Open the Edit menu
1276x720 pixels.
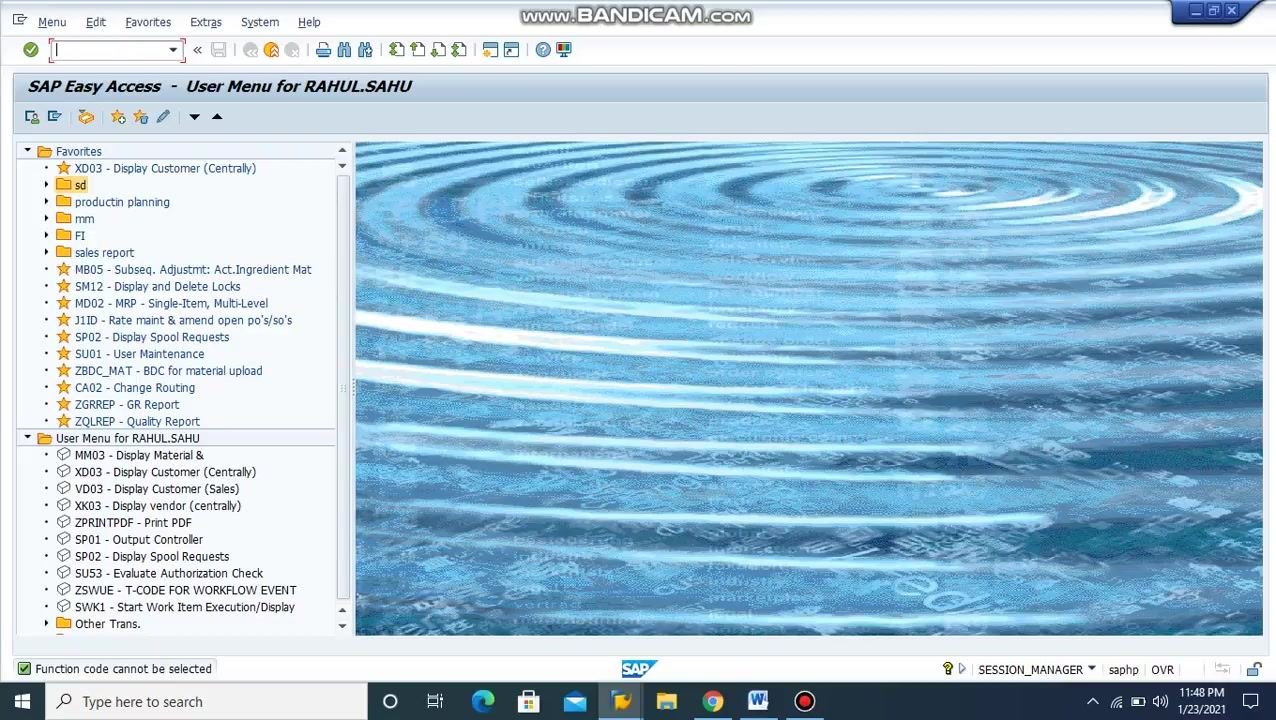point(96,22)
